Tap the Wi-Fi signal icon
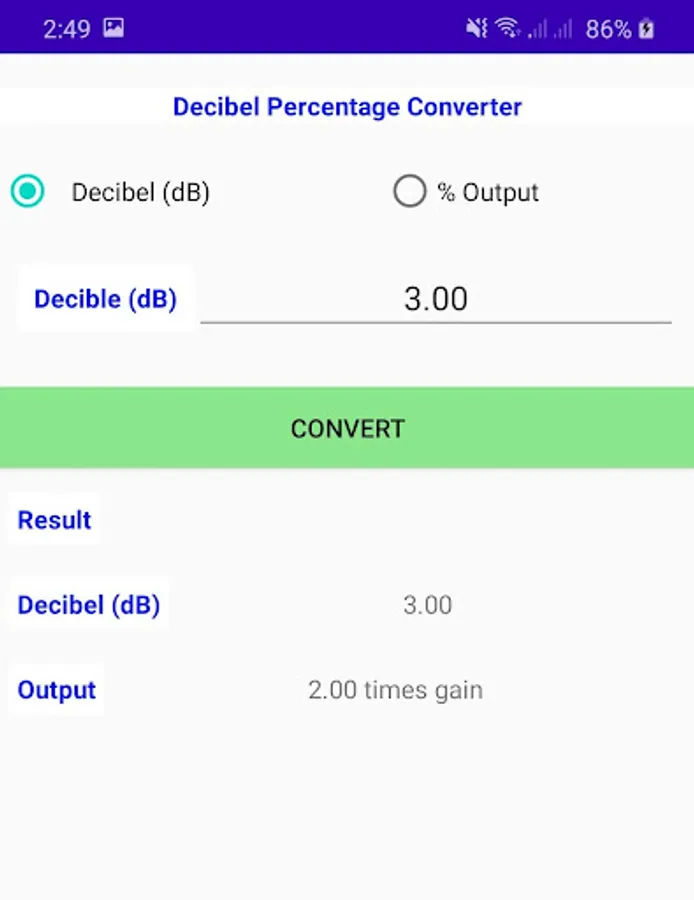The height and width of the screenshot is (900, 694). pos(508,29)
